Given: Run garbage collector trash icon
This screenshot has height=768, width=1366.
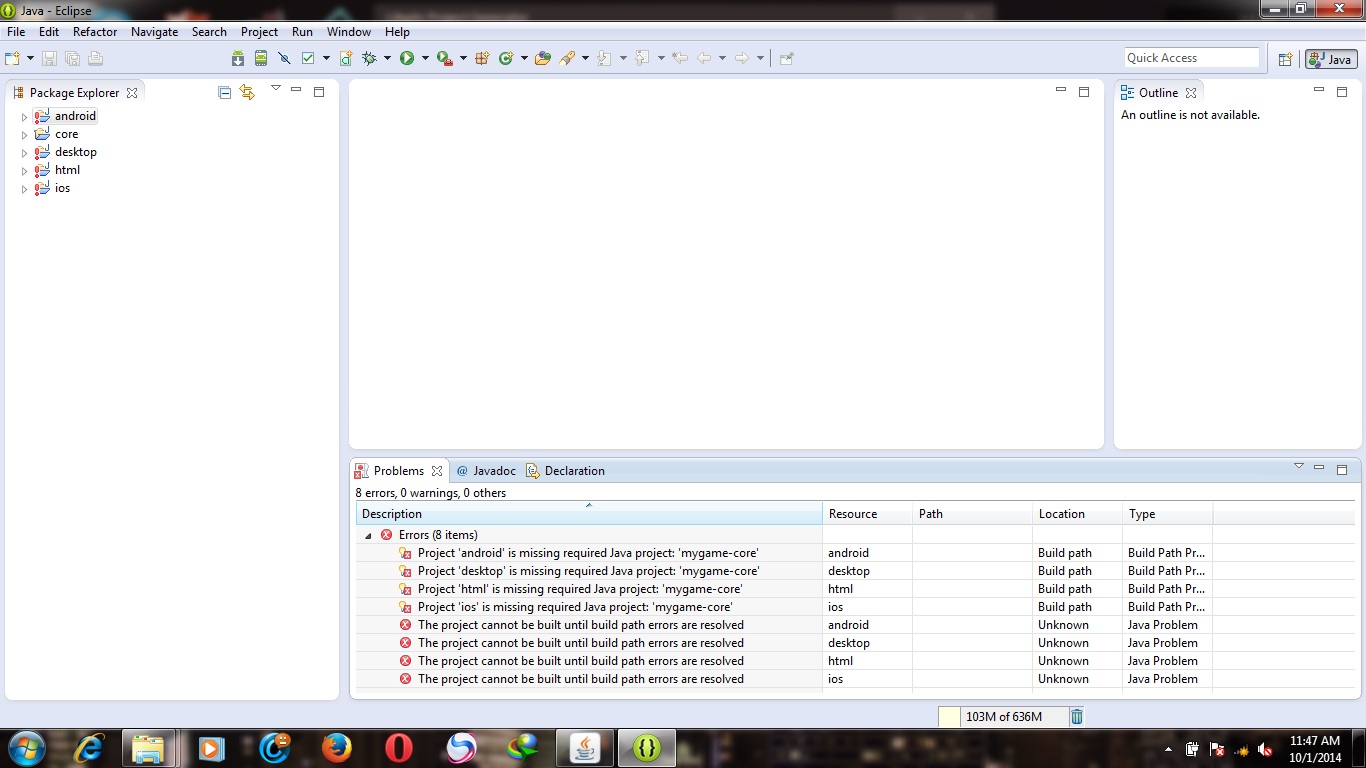Looking at the screenshot, I should (x=1077, y=716).
